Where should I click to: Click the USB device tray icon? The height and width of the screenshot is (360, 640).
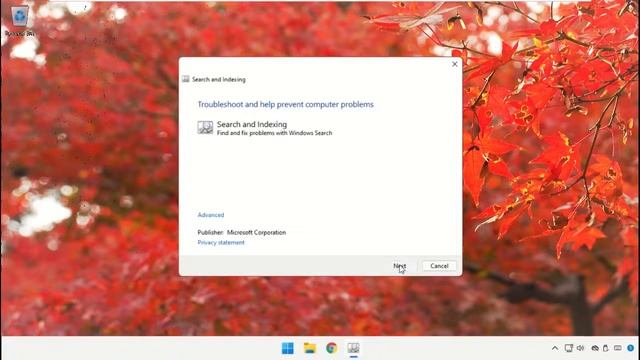[x=606, y=348]
